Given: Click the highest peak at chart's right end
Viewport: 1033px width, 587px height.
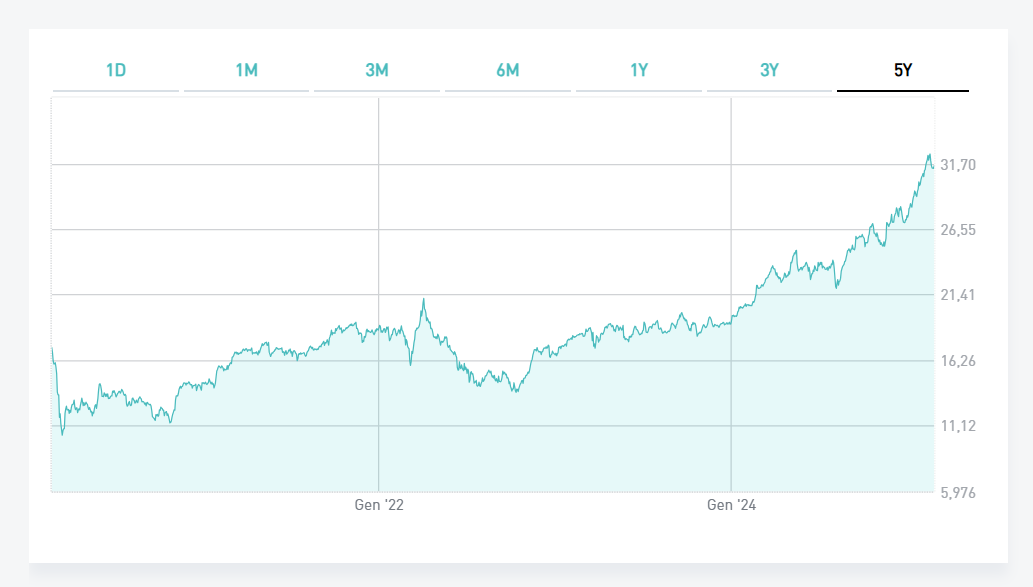Looking at the screenshot, I should tap(929, 155).
